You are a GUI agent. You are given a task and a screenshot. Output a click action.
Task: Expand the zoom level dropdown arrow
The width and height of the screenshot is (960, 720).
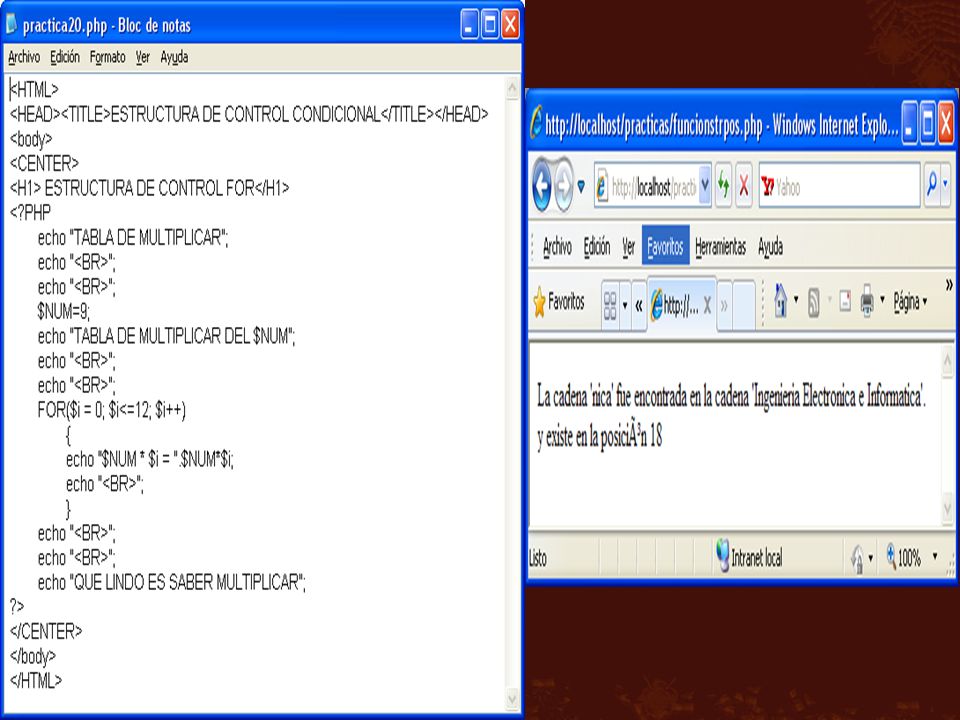click(935, 556)
